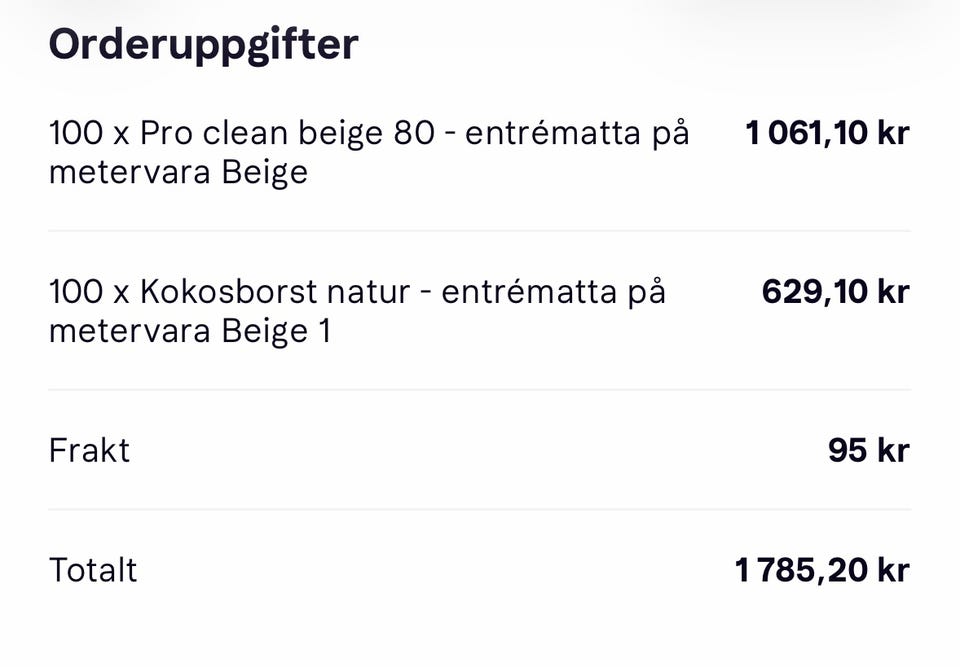Select the 1 061,10 kr price
Viewport: 960px width, 667px height.
(827, 133)
